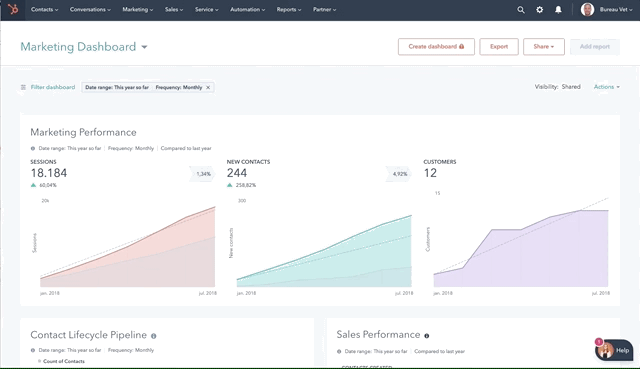Click the 258,82% new contacts change text
Screen dimensions: 640x369
pos(246,185)
